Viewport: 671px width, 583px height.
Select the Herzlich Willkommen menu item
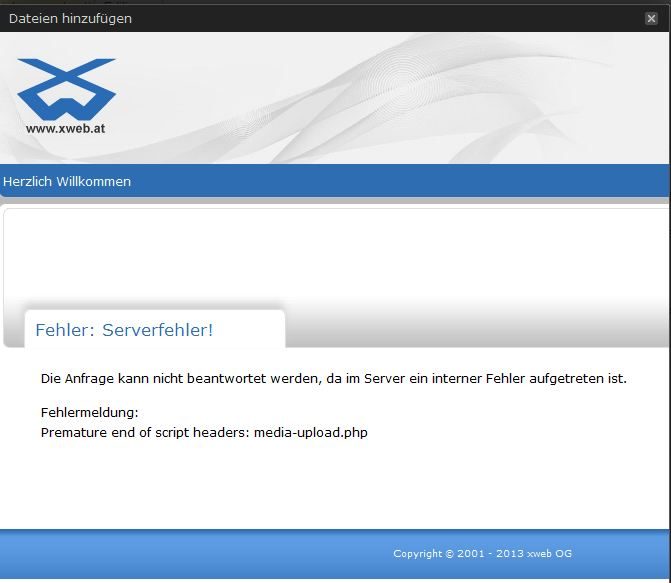[x=67, y=181]
